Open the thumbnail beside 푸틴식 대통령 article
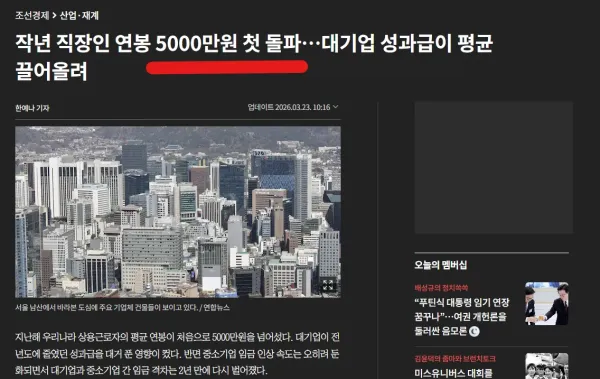Screen dimensions: 600x379 pos(546,304)
